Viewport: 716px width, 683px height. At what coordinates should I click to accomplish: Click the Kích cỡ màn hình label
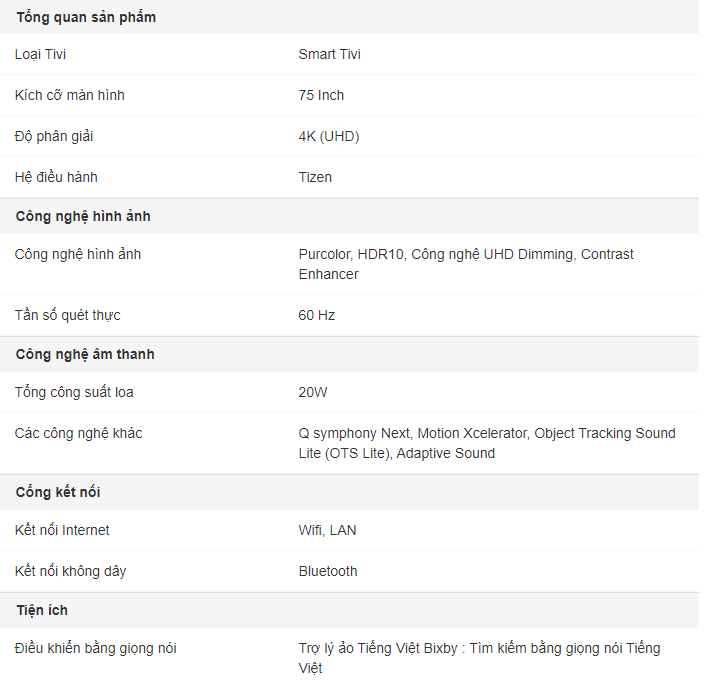69,95
